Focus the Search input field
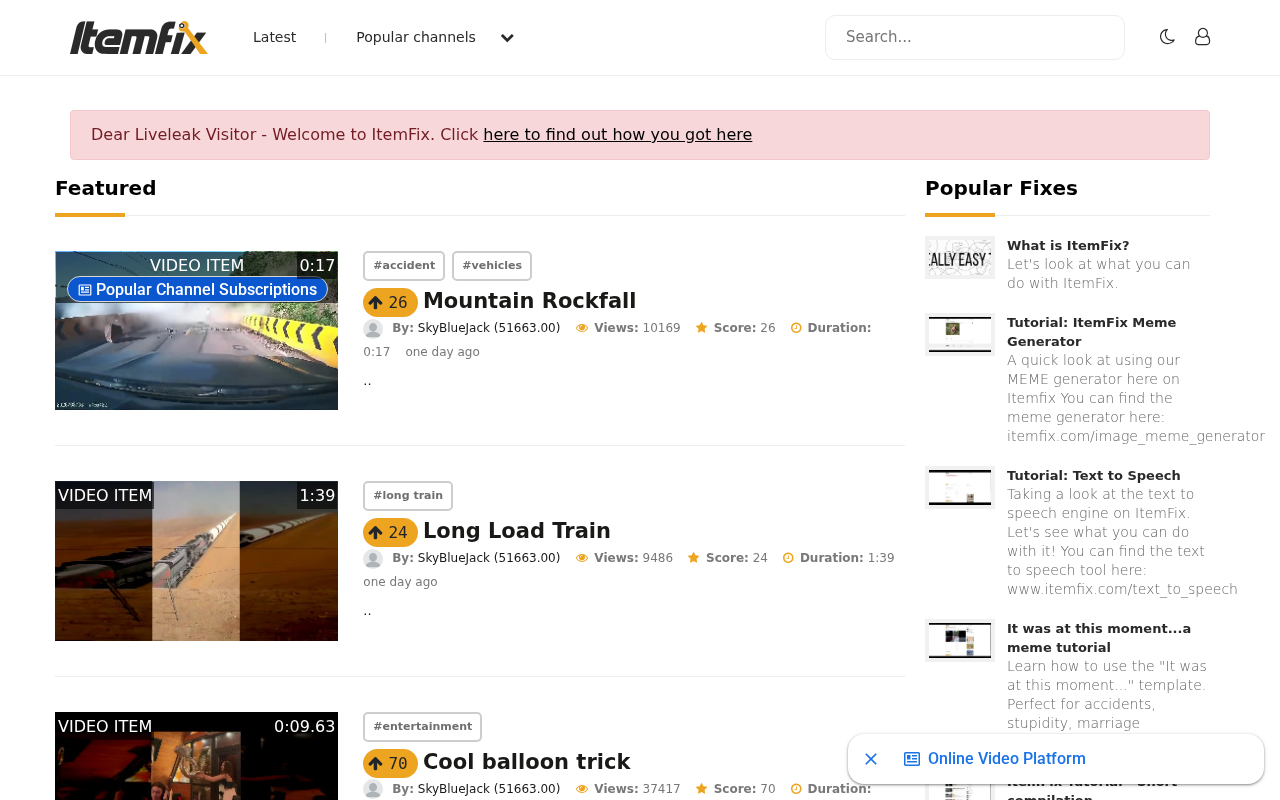Screen dimensions: 1280x800 [x=975, y=37]
